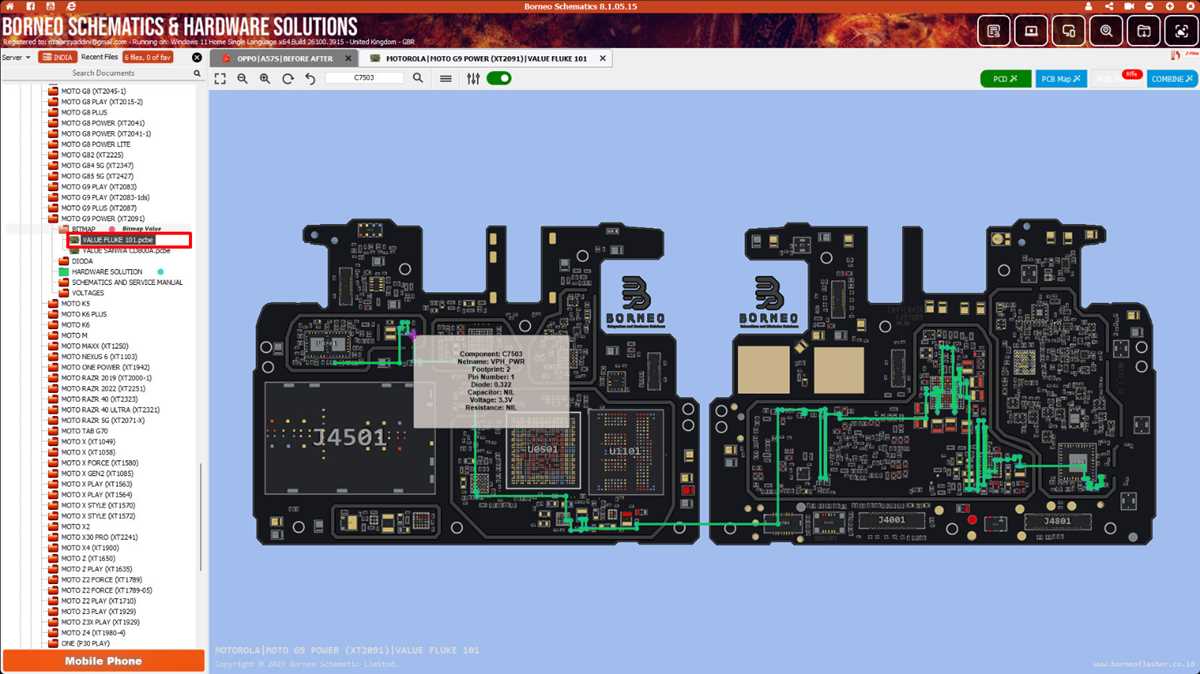1200x674 pixels.
Task: Click the PCB Map button
Action: [1061, 79]
